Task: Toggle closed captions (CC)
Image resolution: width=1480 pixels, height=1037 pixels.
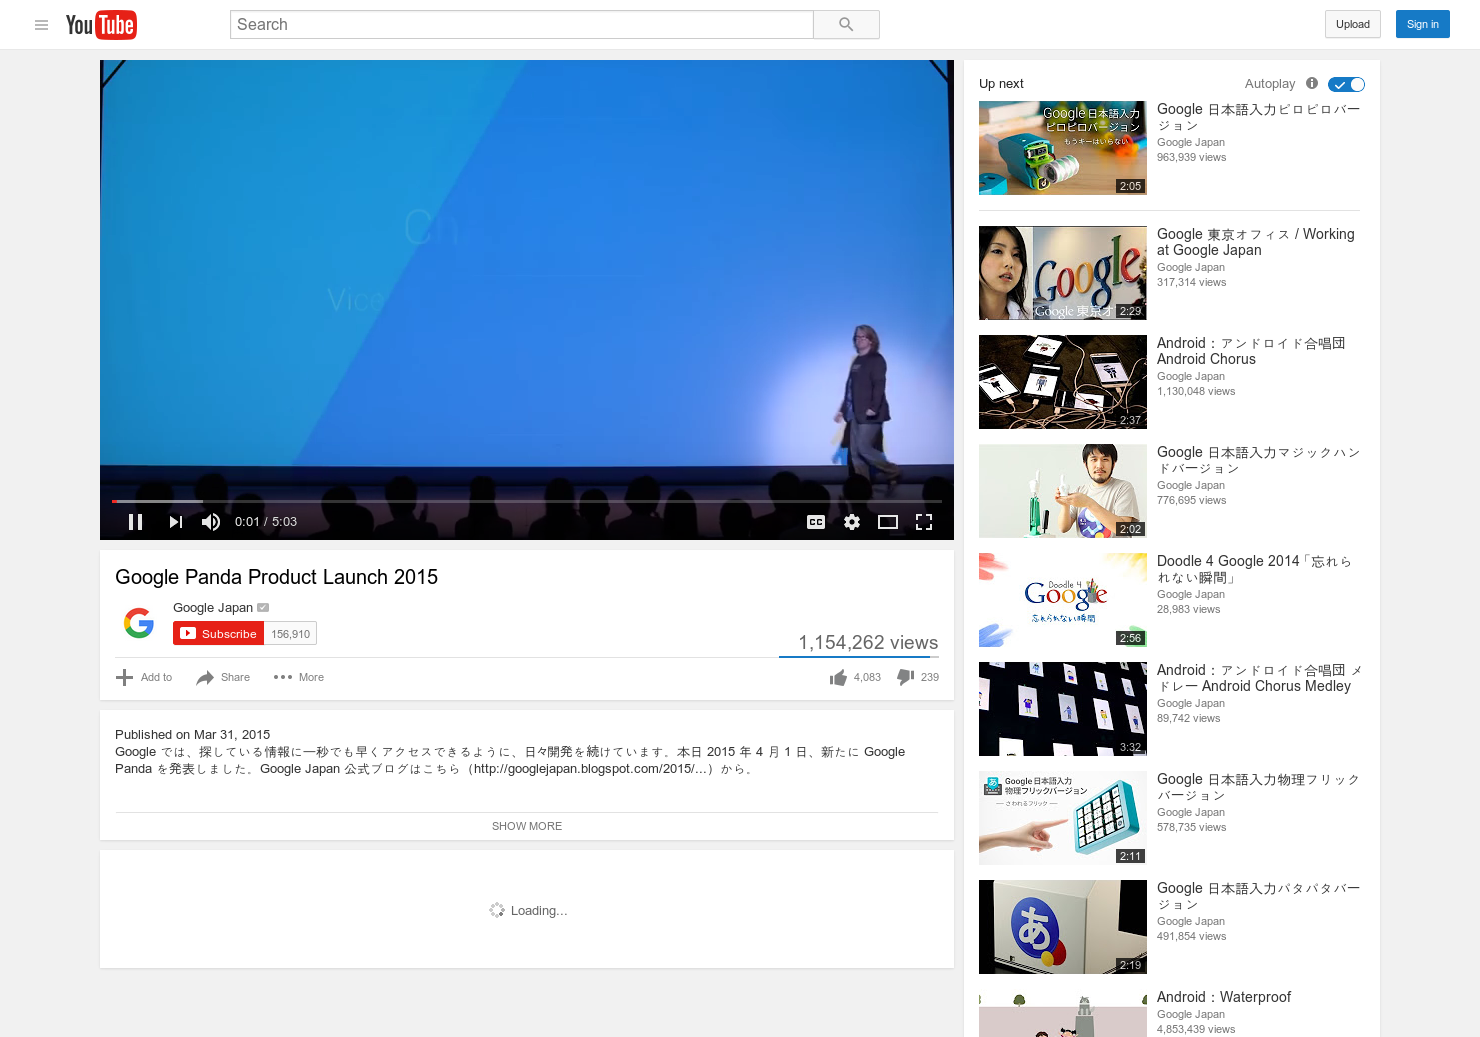Action: click(816, 522)
